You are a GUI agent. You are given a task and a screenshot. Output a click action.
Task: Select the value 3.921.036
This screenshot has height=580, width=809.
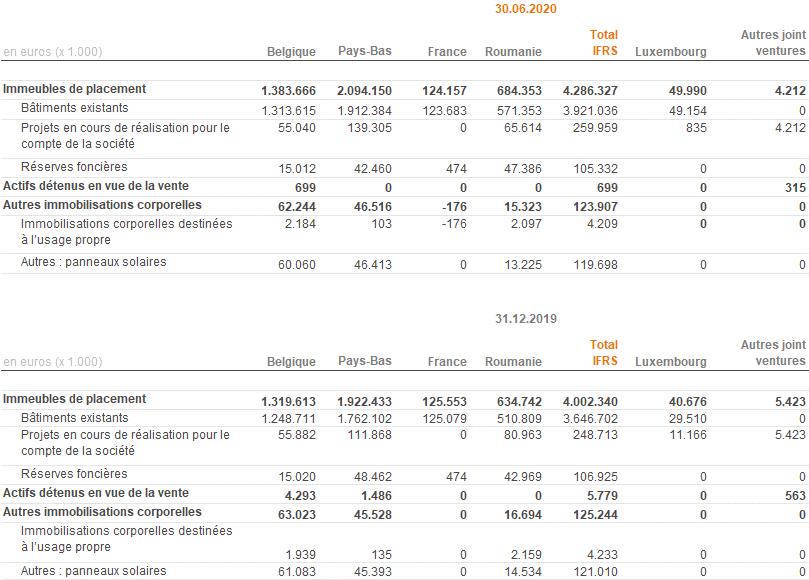click(x=590, y=111)
